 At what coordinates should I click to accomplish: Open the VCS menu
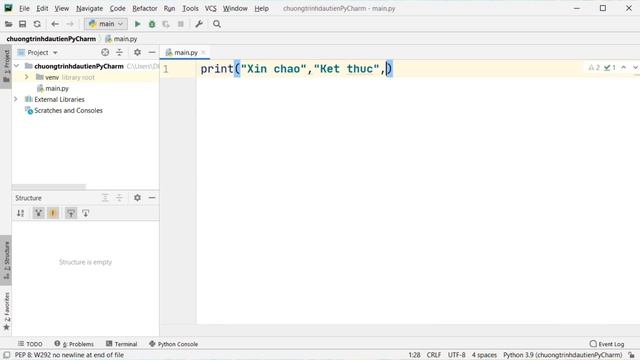(211, 8)
